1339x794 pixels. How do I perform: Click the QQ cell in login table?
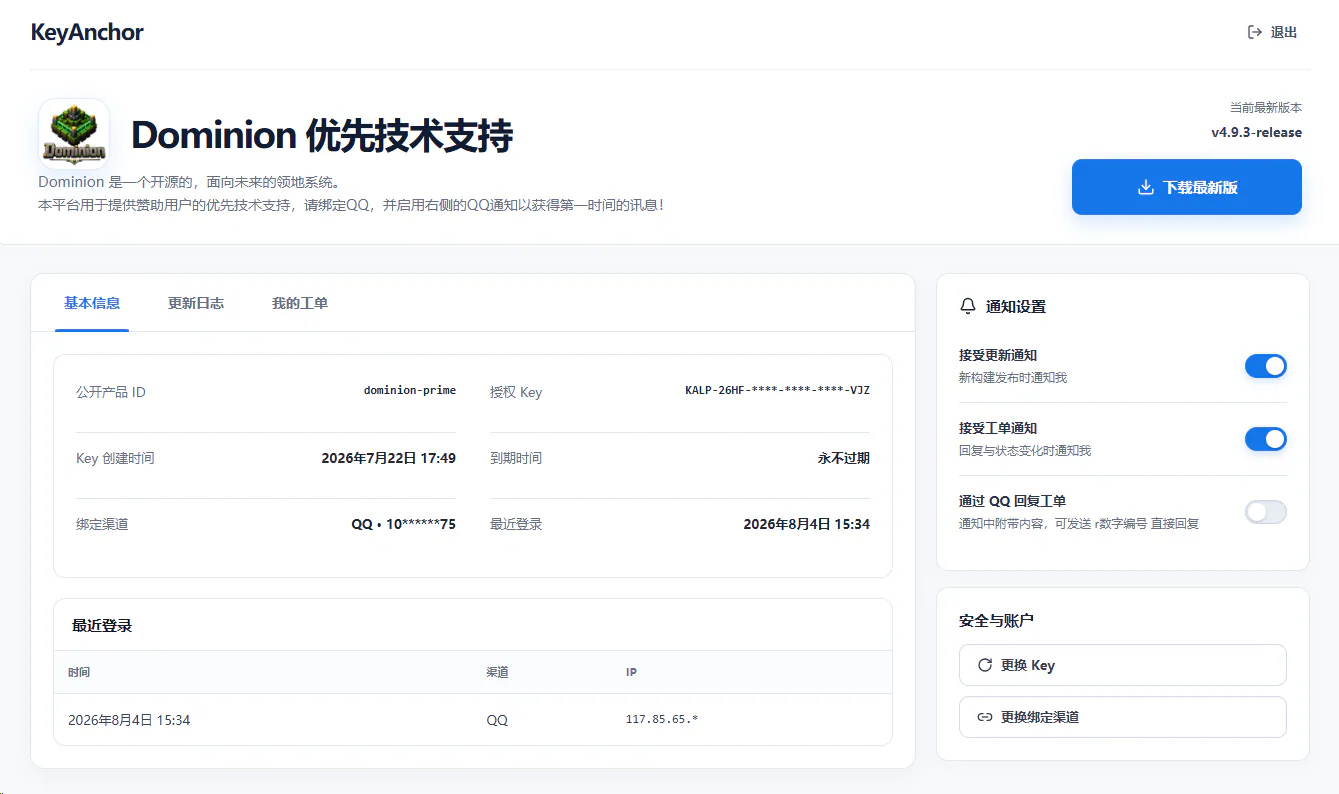tap(497, 720)
